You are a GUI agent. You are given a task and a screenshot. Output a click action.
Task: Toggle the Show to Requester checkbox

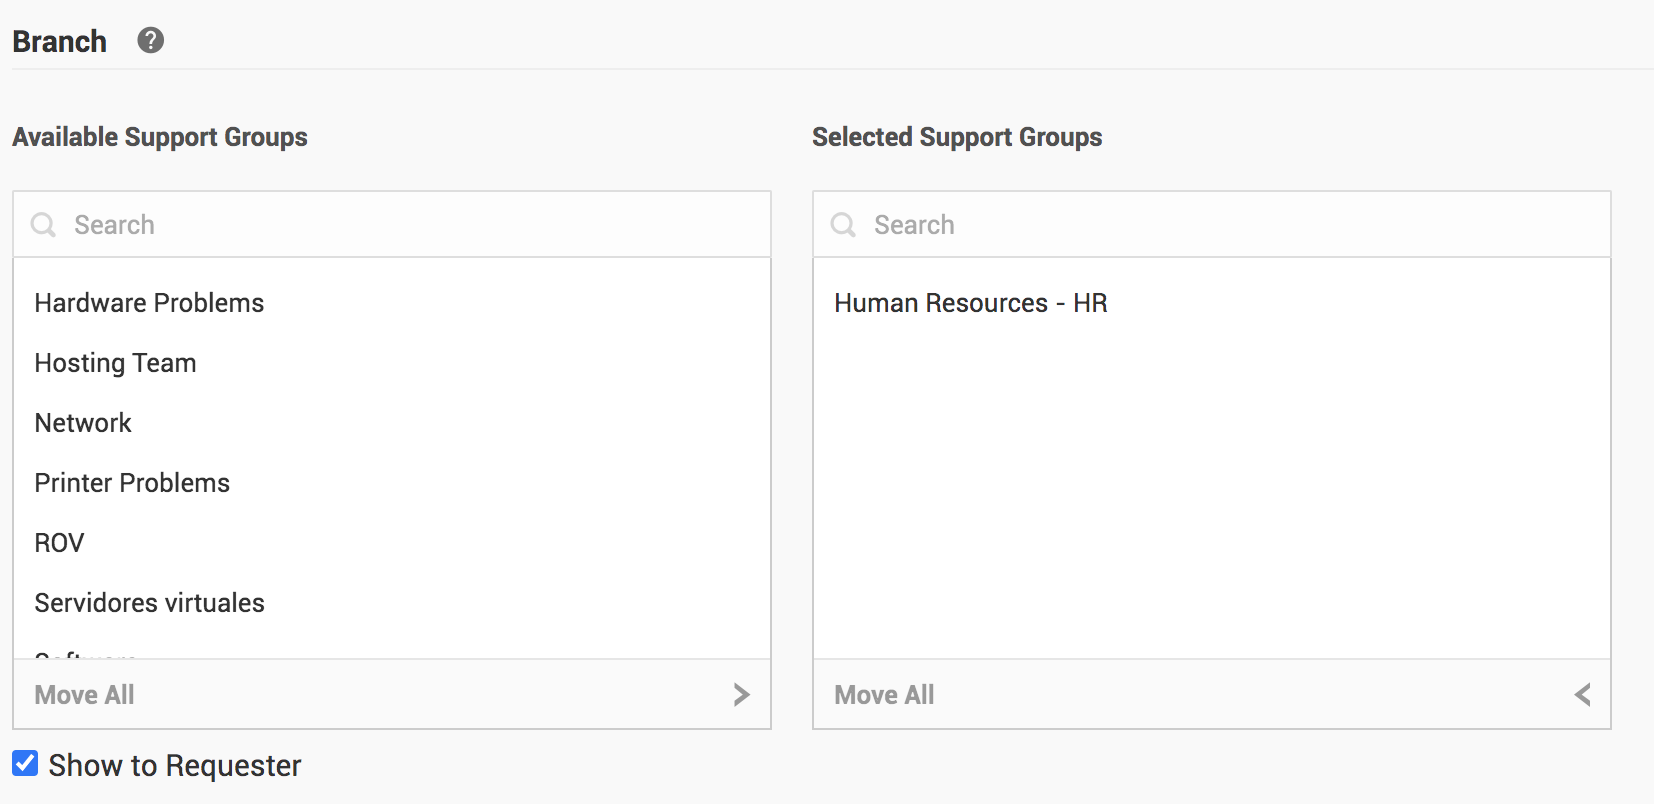25,764
